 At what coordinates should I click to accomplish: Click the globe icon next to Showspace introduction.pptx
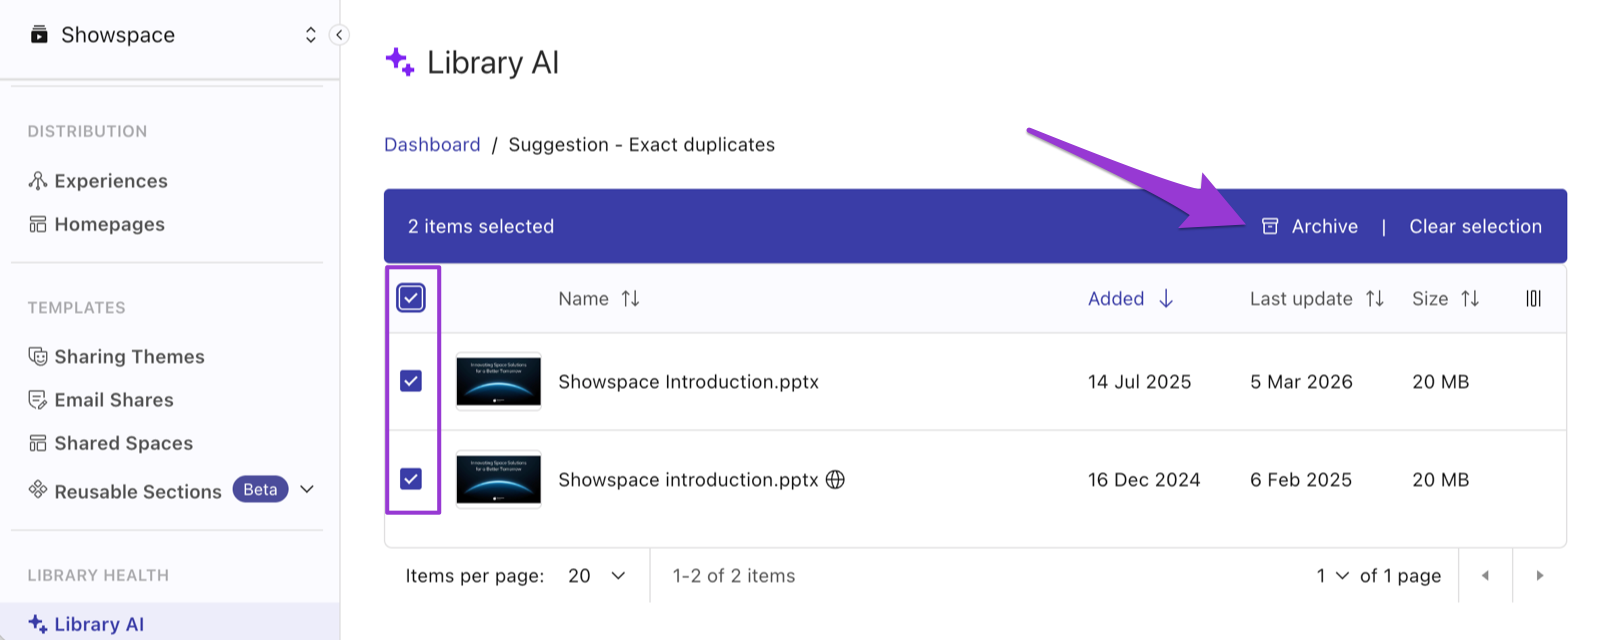click(x=835, y=479)
